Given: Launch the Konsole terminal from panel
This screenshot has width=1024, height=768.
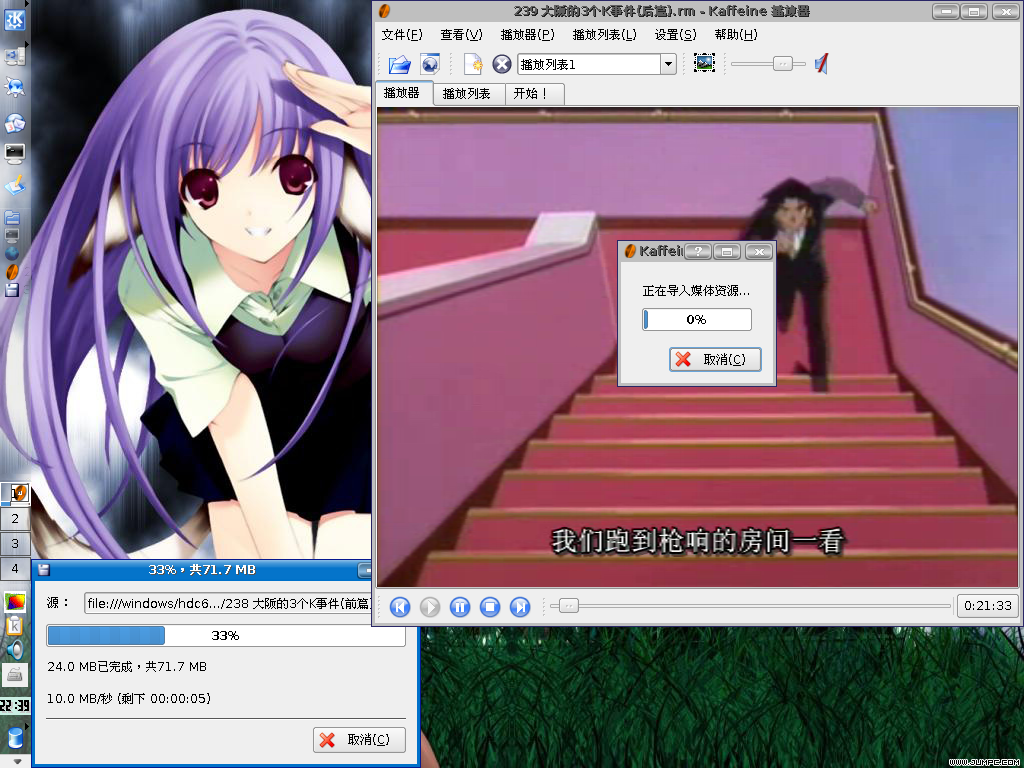Looking at the screenshot, I should click(14, 154).
